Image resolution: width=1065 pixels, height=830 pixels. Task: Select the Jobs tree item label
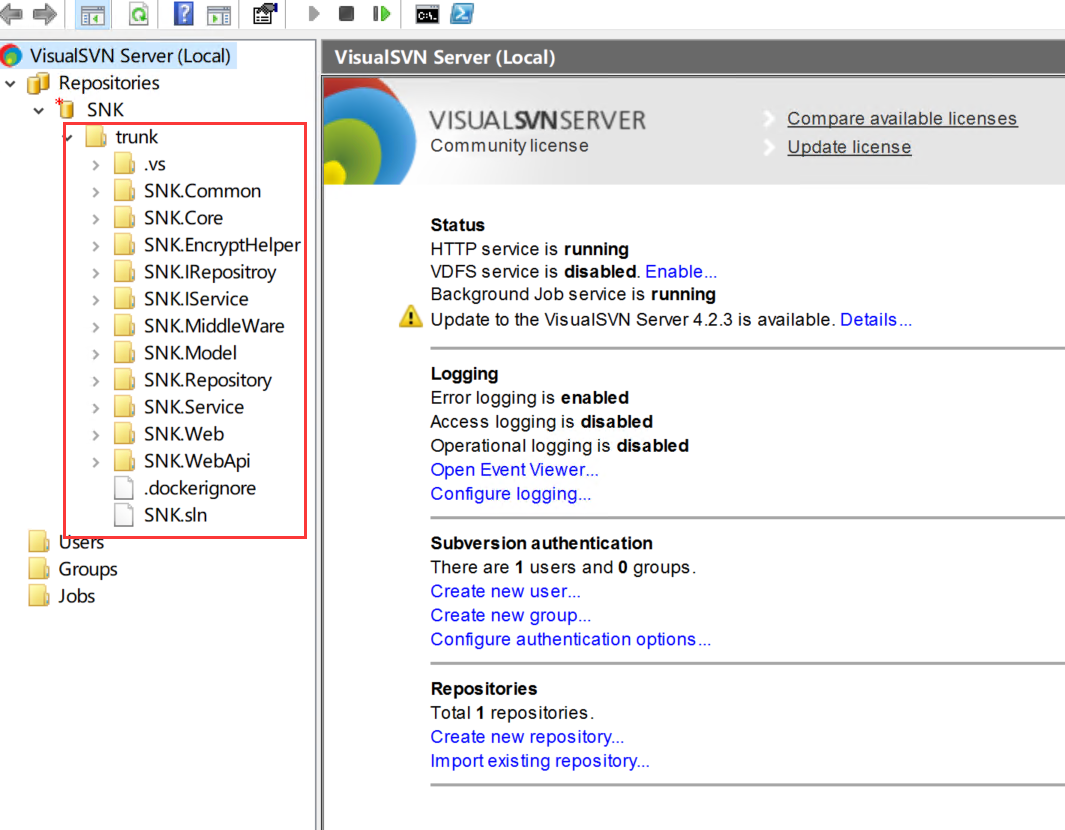tap(76, 596)
